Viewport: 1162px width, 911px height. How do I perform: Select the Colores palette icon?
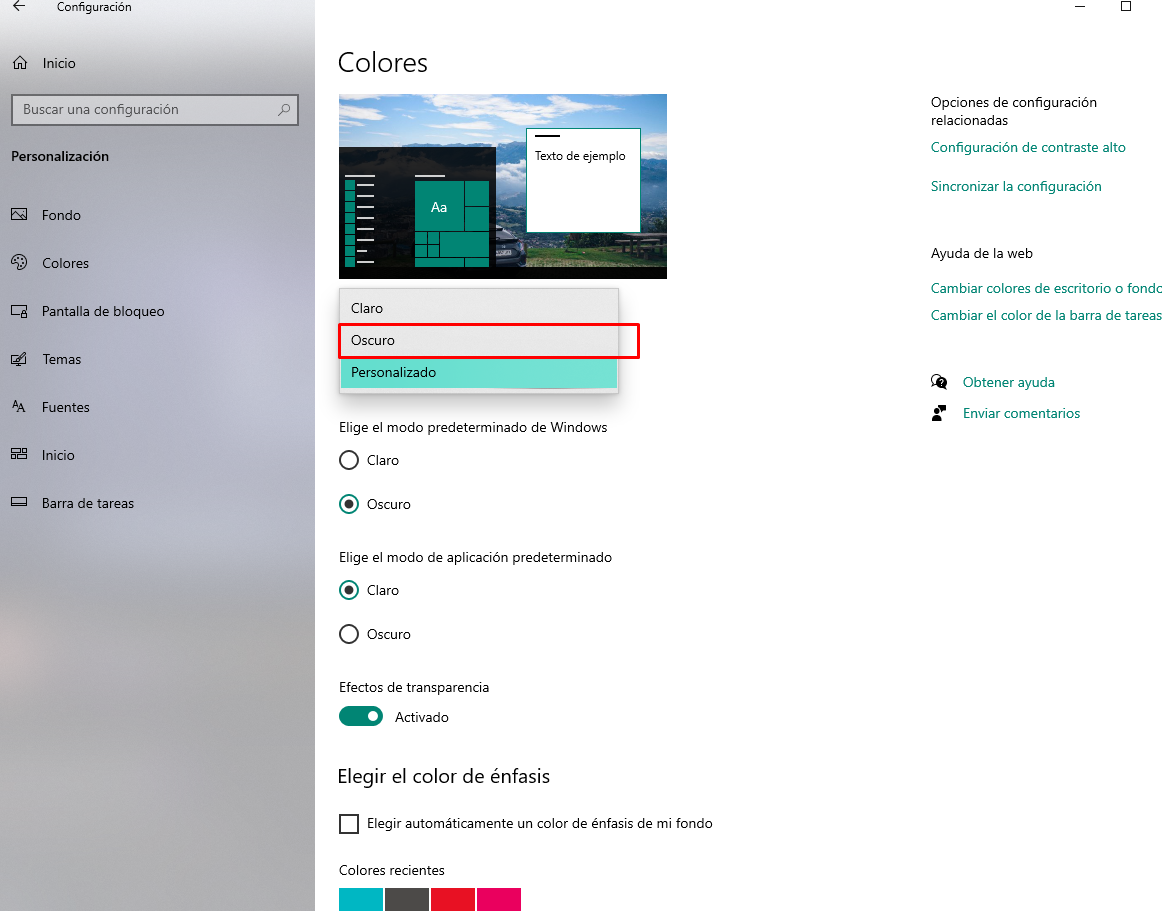[19, 263]
